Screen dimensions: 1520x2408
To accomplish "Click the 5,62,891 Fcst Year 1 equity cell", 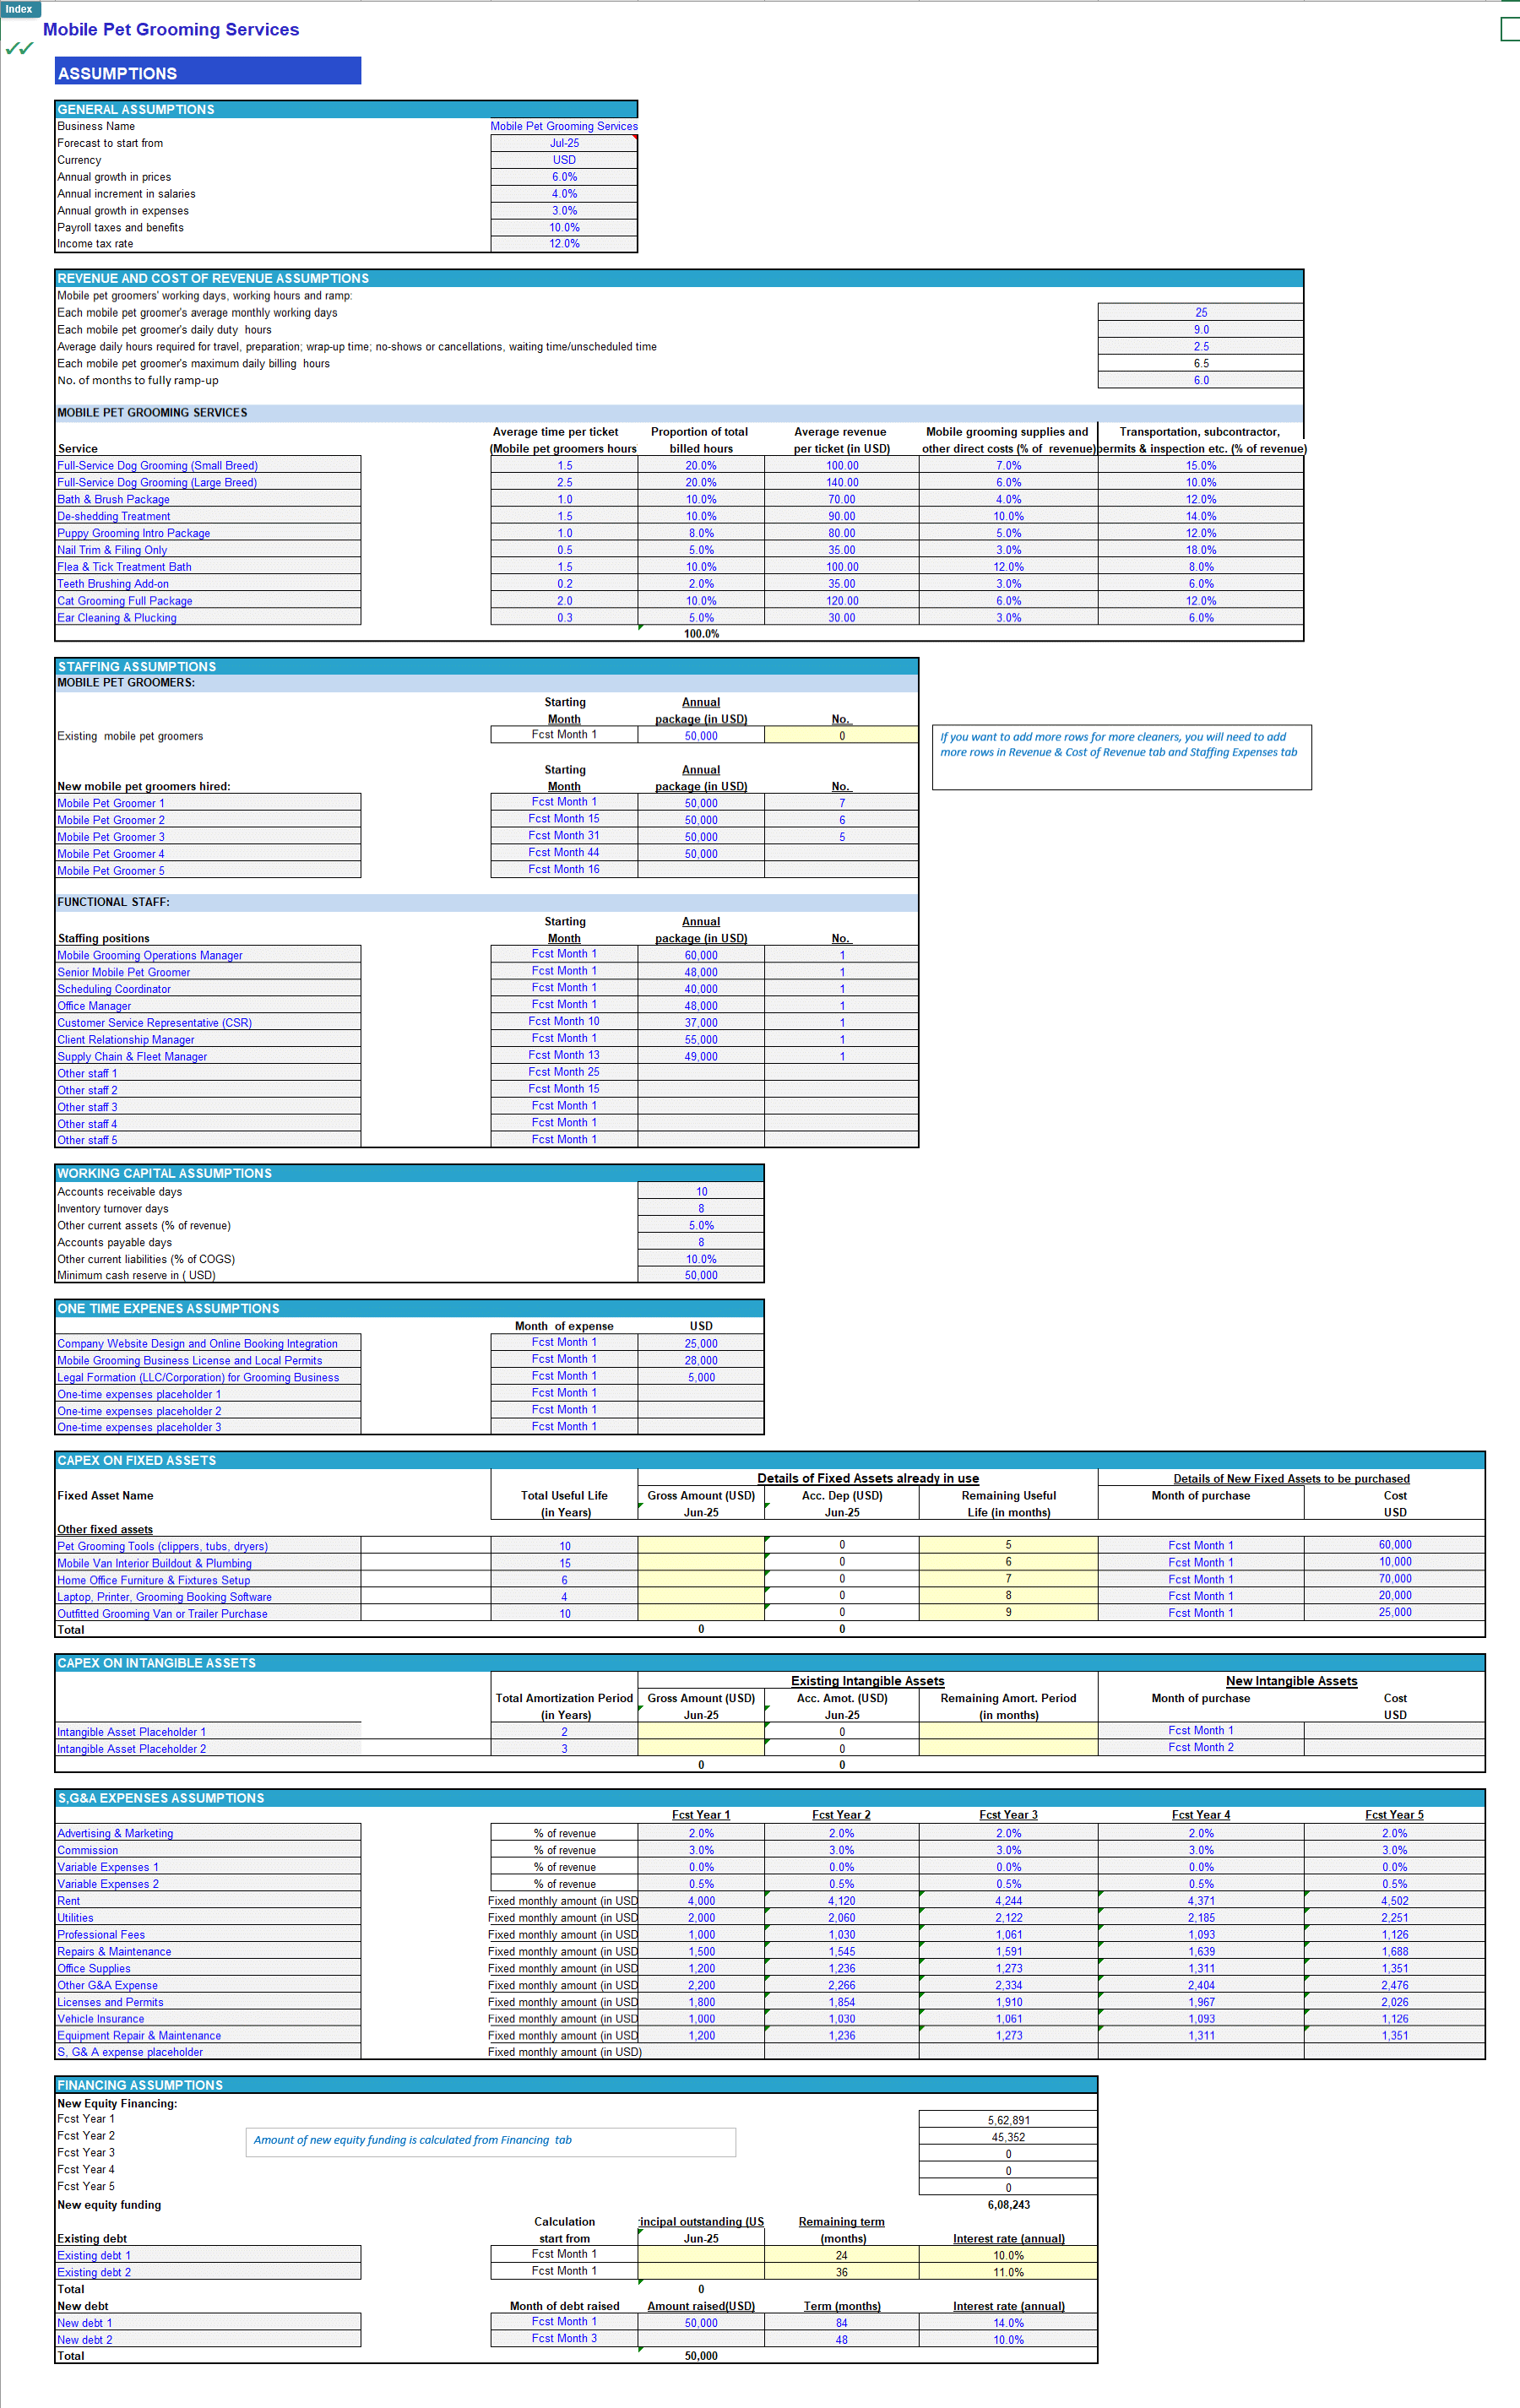I will coord(1008,2120).
